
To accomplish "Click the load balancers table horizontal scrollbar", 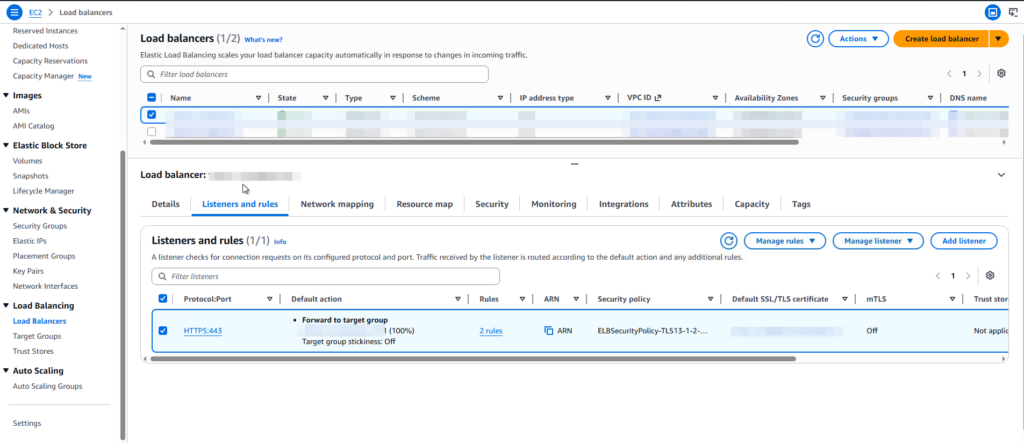I will 474,142.
